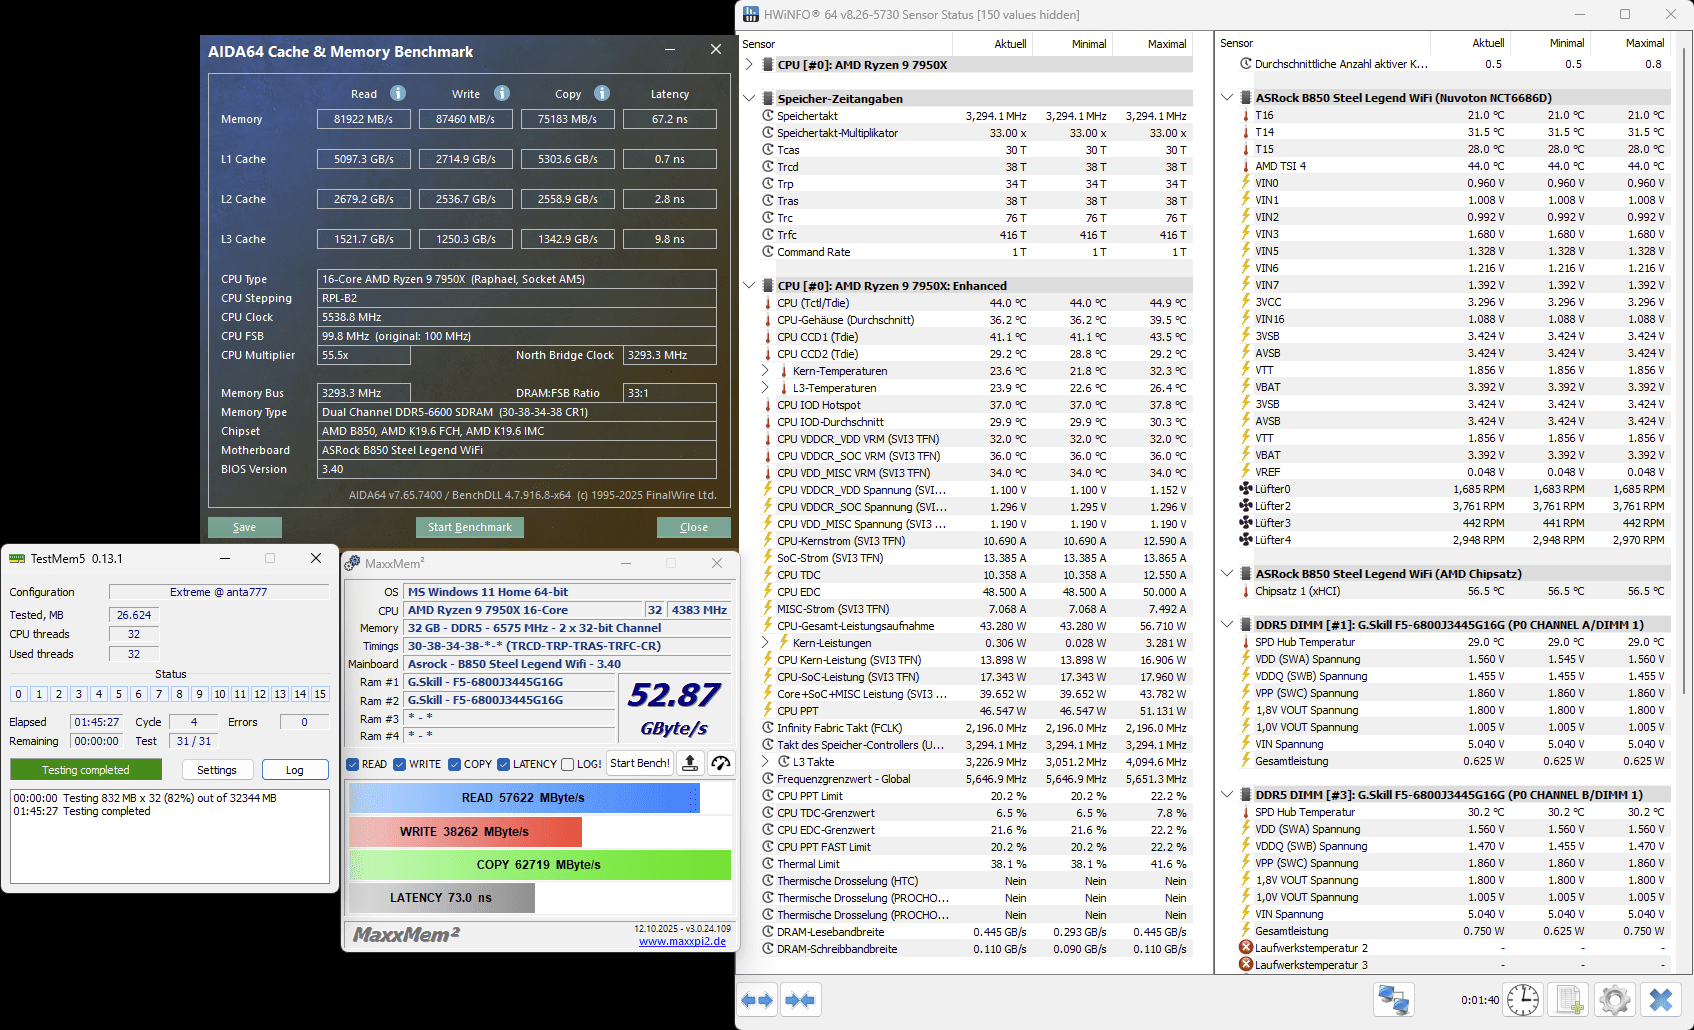The image size is (1694, 1030).
Task: Open HWiNFO sensor settings gear icon
Action: pos(1615,1000)
